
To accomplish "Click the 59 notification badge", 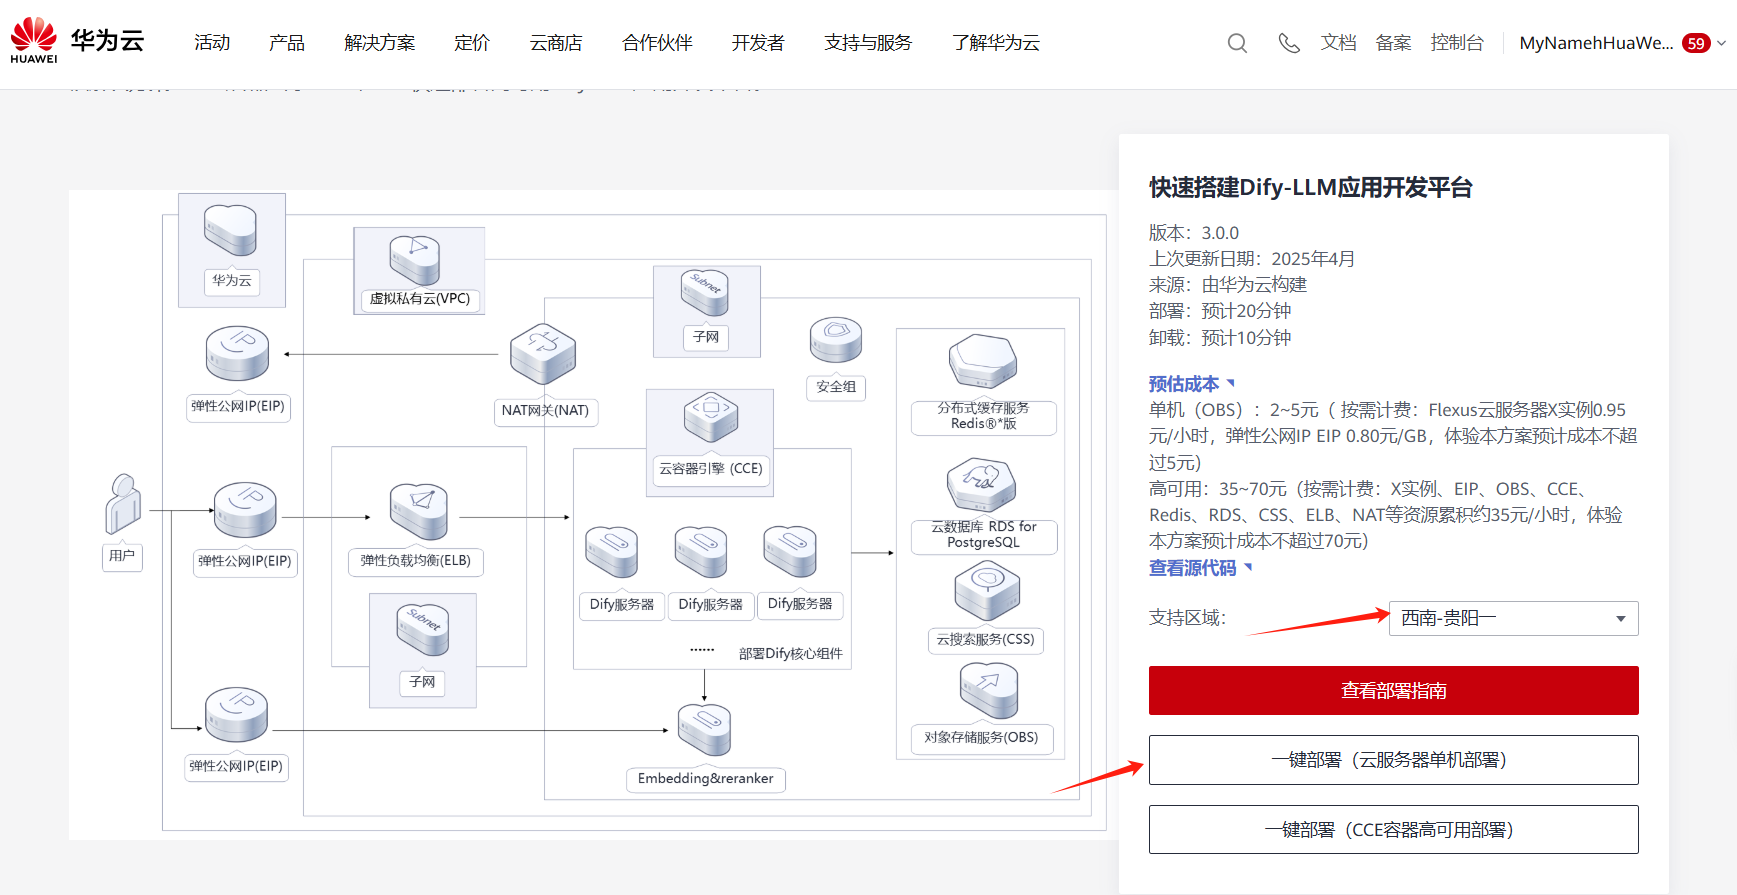I will [1696, 43].
